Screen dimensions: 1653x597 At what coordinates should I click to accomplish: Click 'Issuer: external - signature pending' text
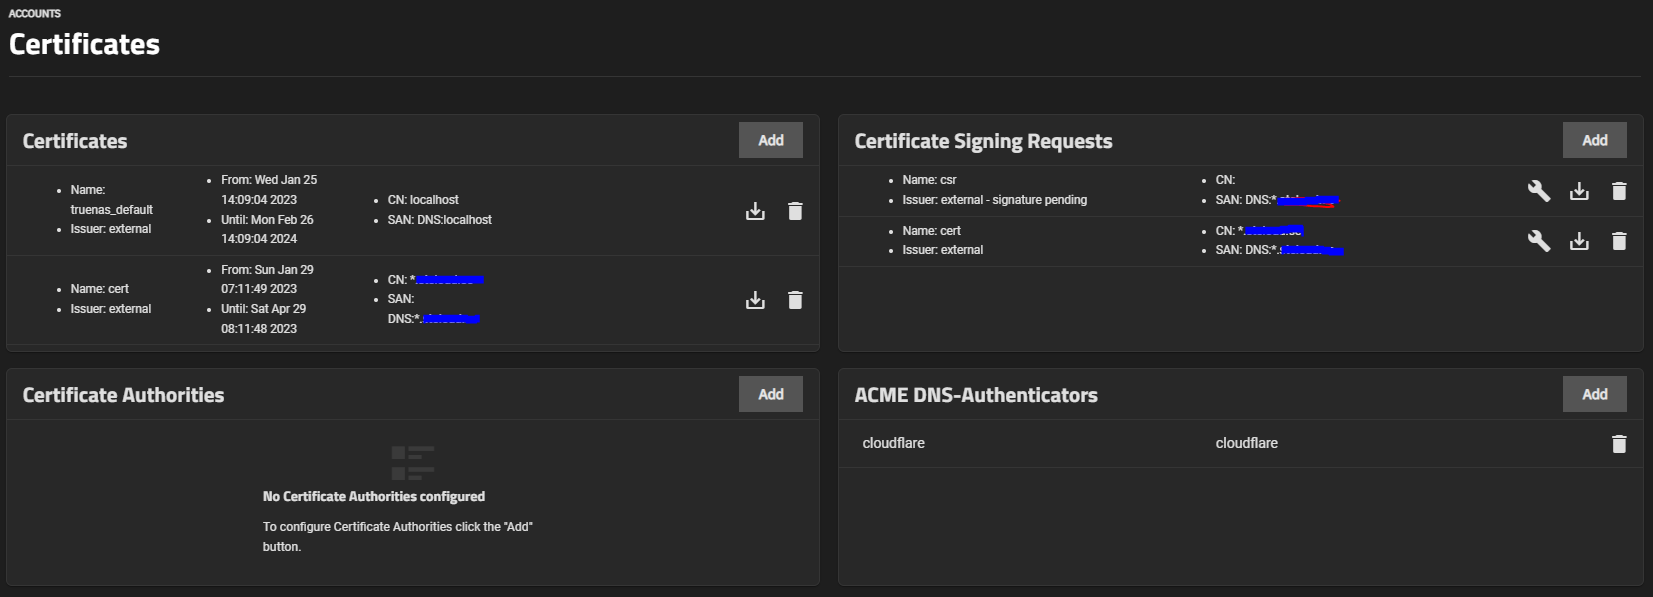(995, 200)
